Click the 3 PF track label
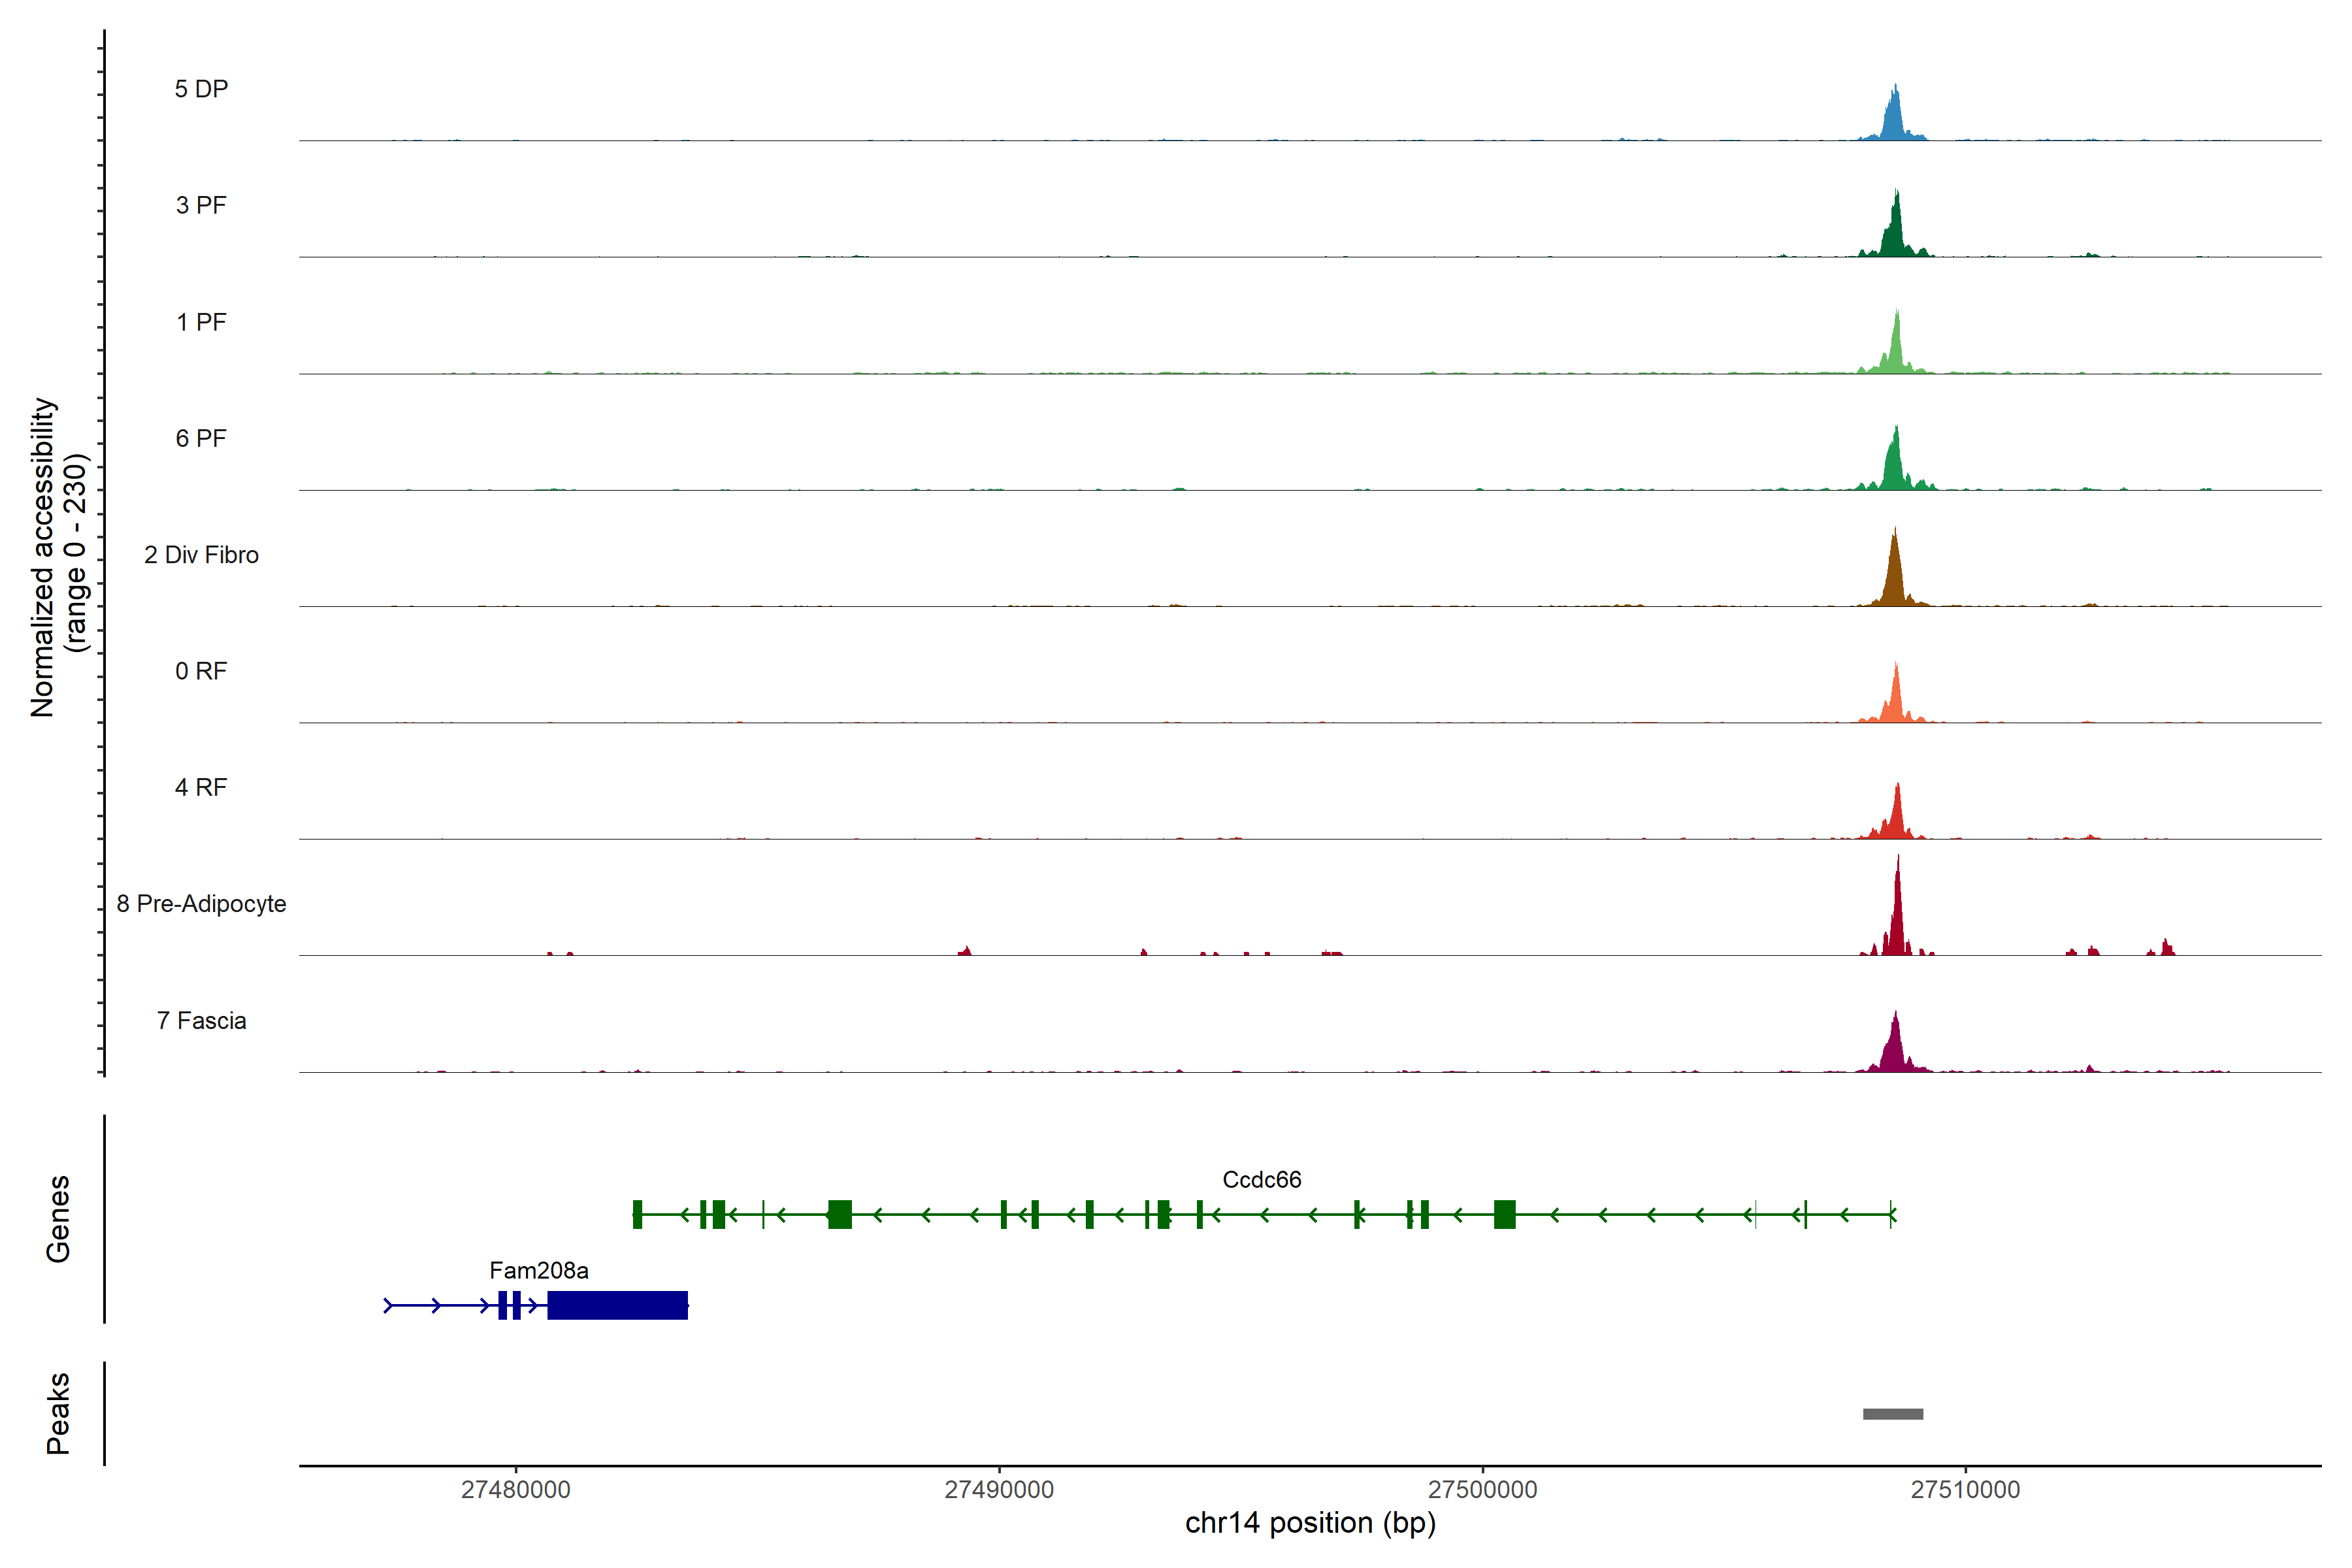The height and width of the screenshot is (1568, 2352). pos(201,205)
